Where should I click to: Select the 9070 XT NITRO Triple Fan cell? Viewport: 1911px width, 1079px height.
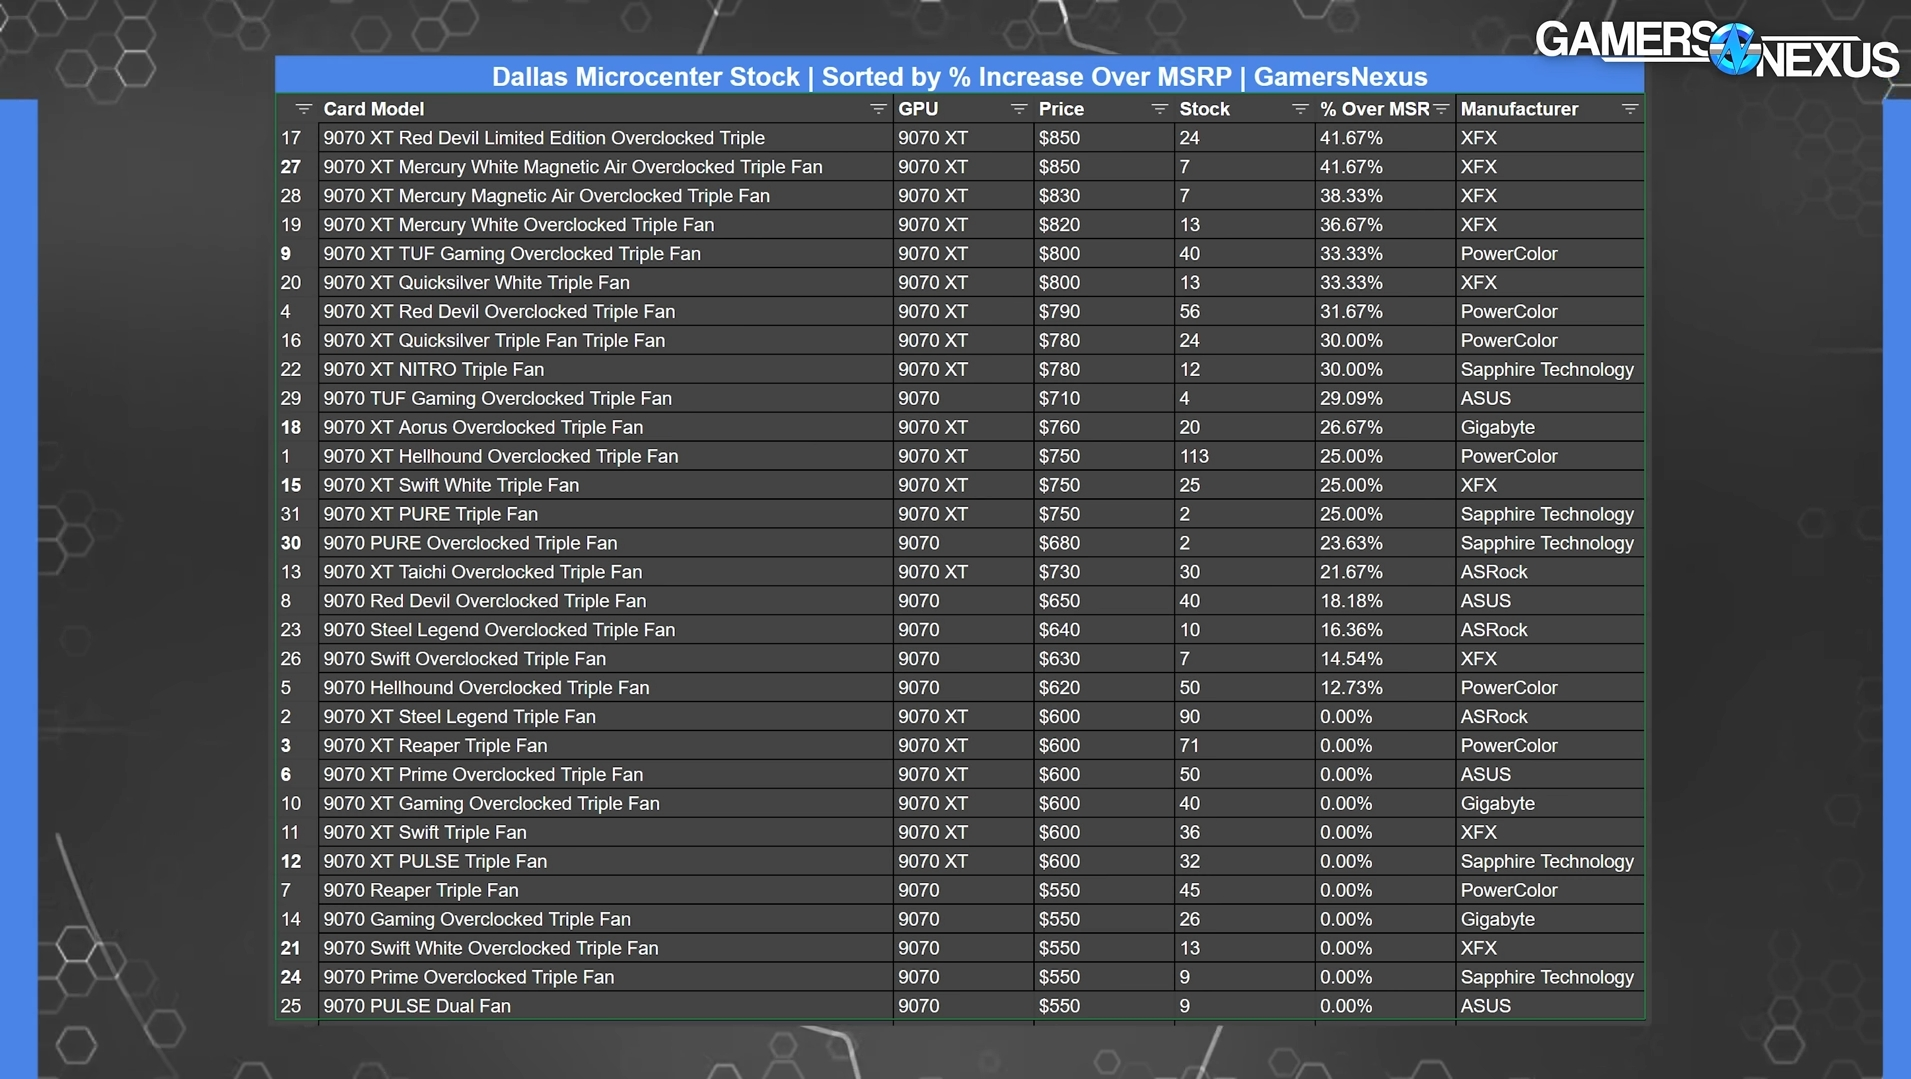[x=606, y=369]
